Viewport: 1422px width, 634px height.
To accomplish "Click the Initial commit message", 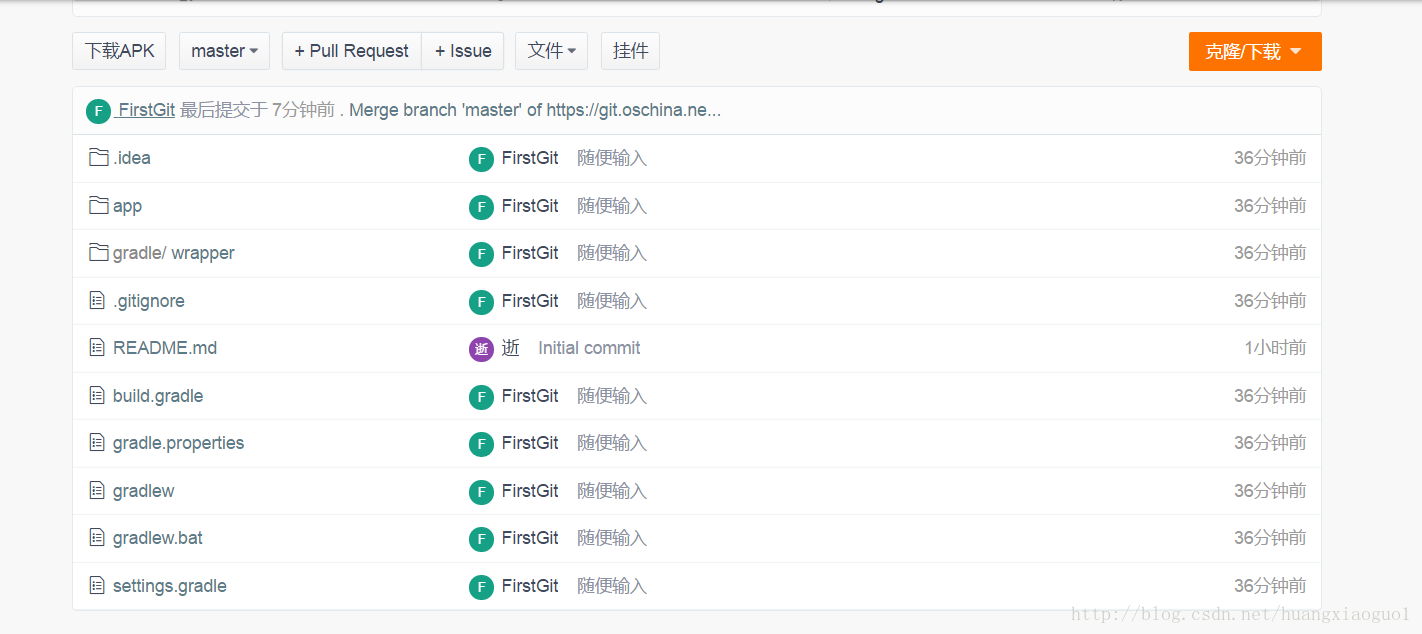I will [589, 348].
